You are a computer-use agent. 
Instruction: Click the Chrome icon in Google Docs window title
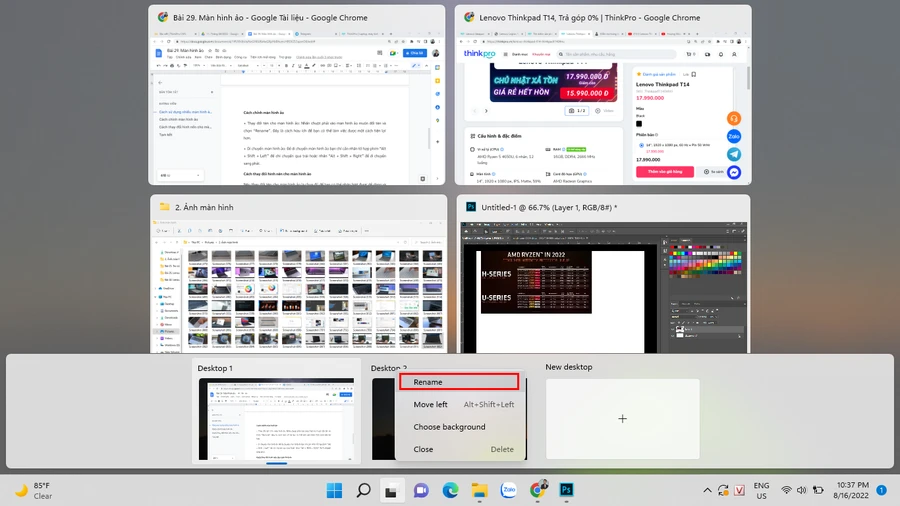click(x=163, y=17)
